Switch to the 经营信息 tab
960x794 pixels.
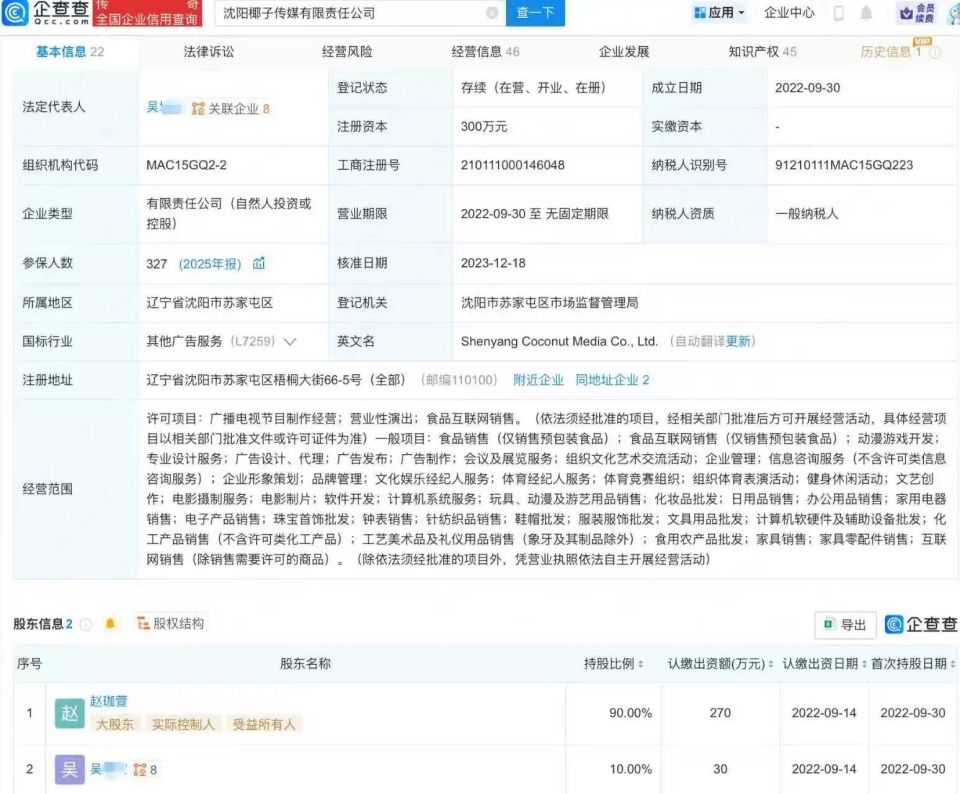click(486, 52)
